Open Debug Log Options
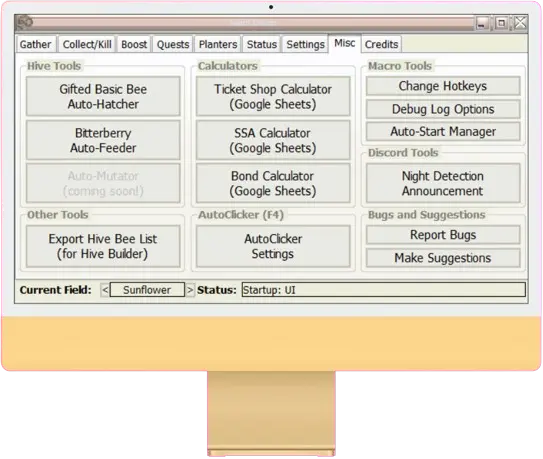Viewport: 543px width, 459px height. point(443,109)
